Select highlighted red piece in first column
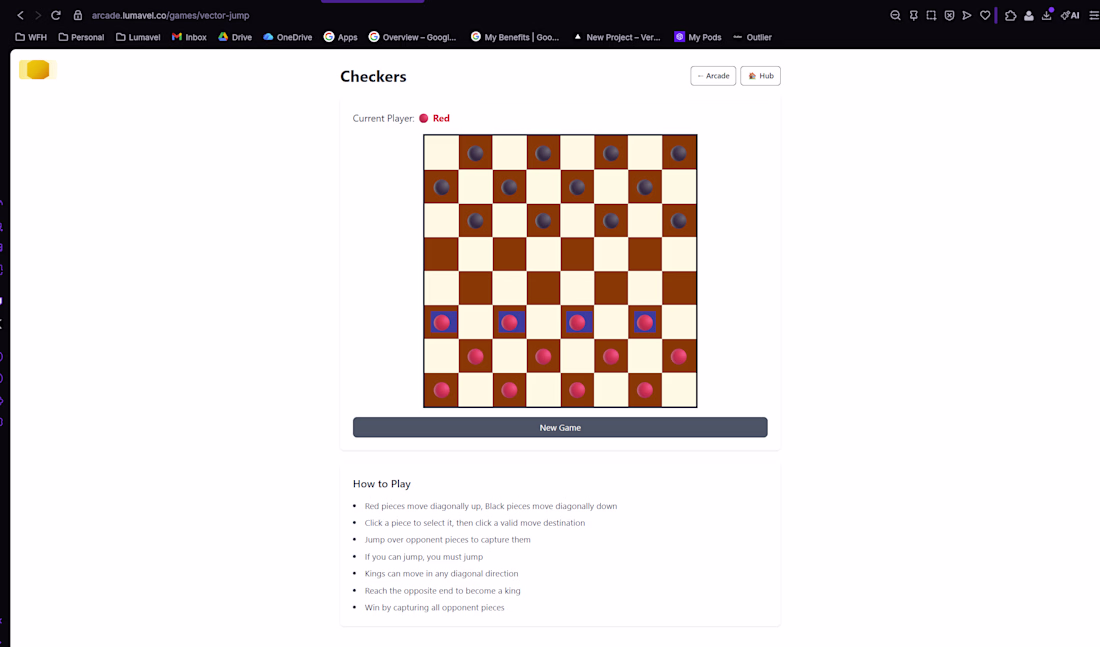The height and width of the screenshot is (647, 1100). (442, 323)
